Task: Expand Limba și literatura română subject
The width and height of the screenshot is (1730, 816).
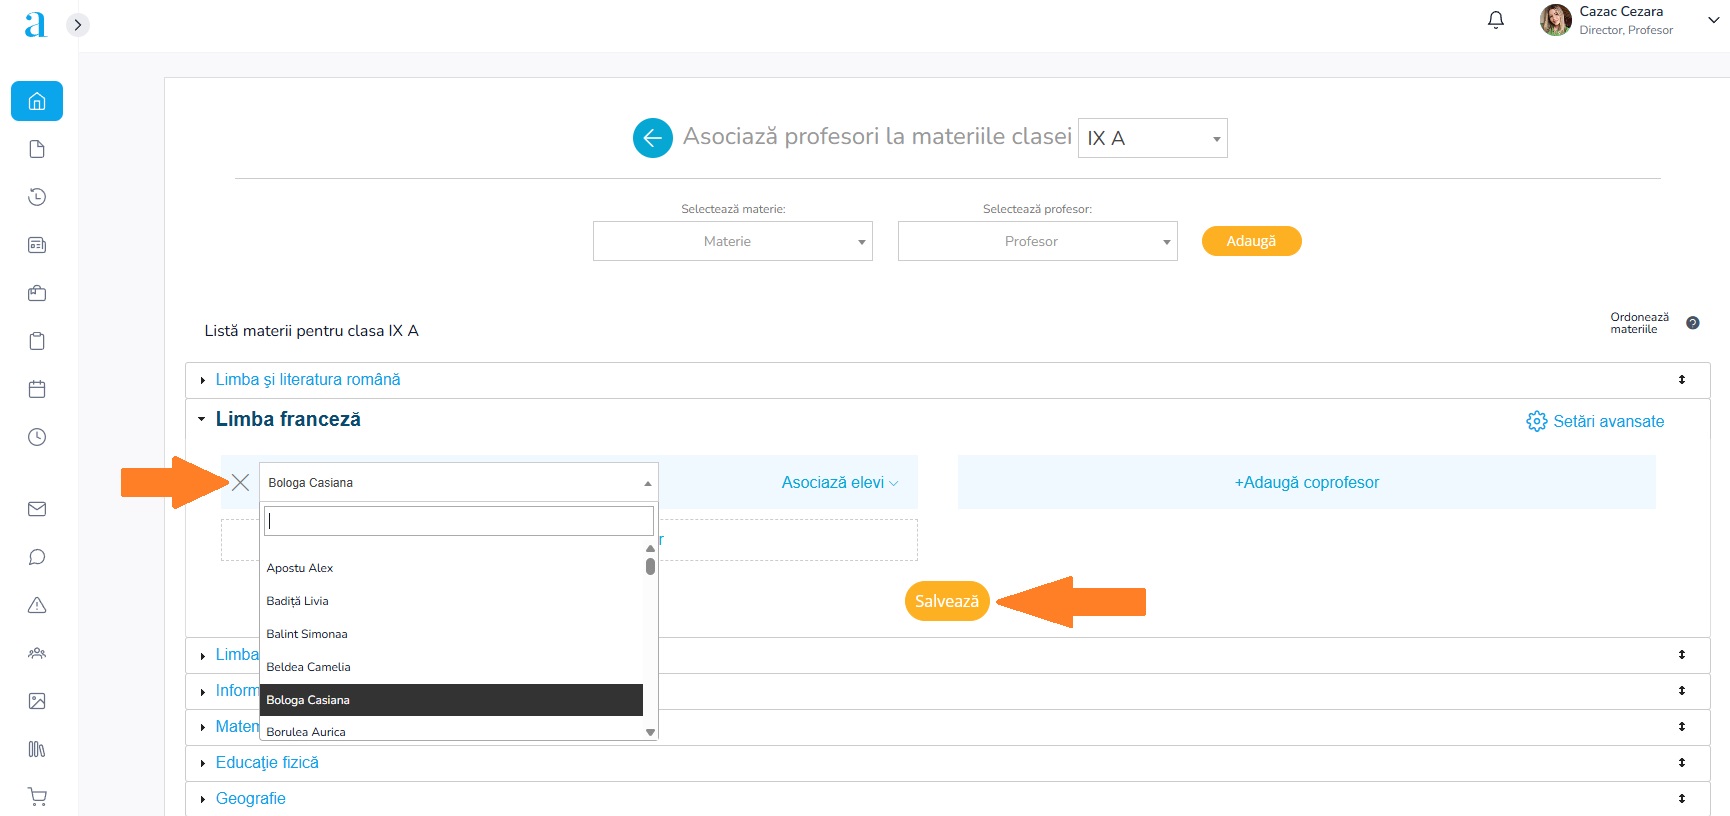Action: click(x=307, y=380)
